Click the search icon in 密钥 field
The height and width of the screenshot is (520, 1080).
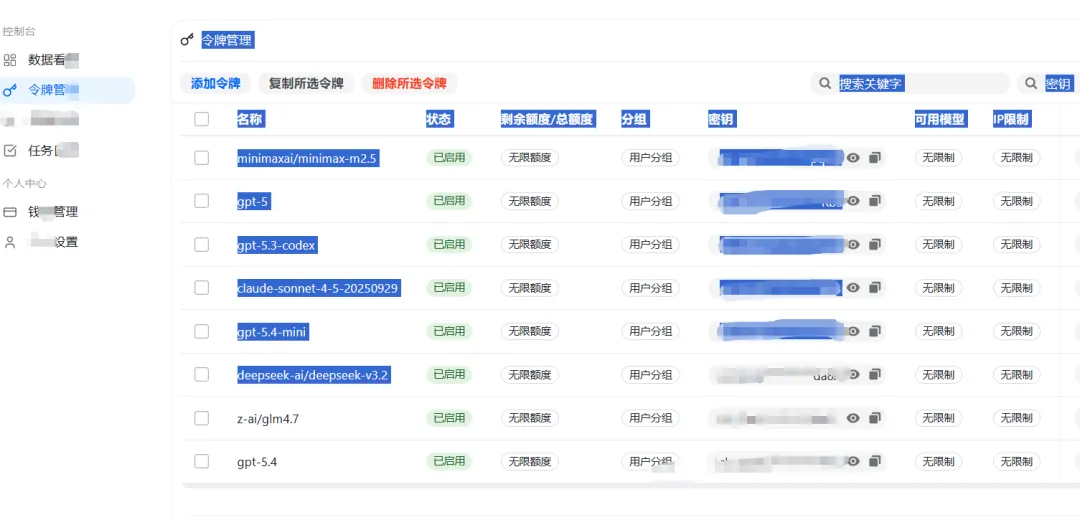[x=1031, y=84]
